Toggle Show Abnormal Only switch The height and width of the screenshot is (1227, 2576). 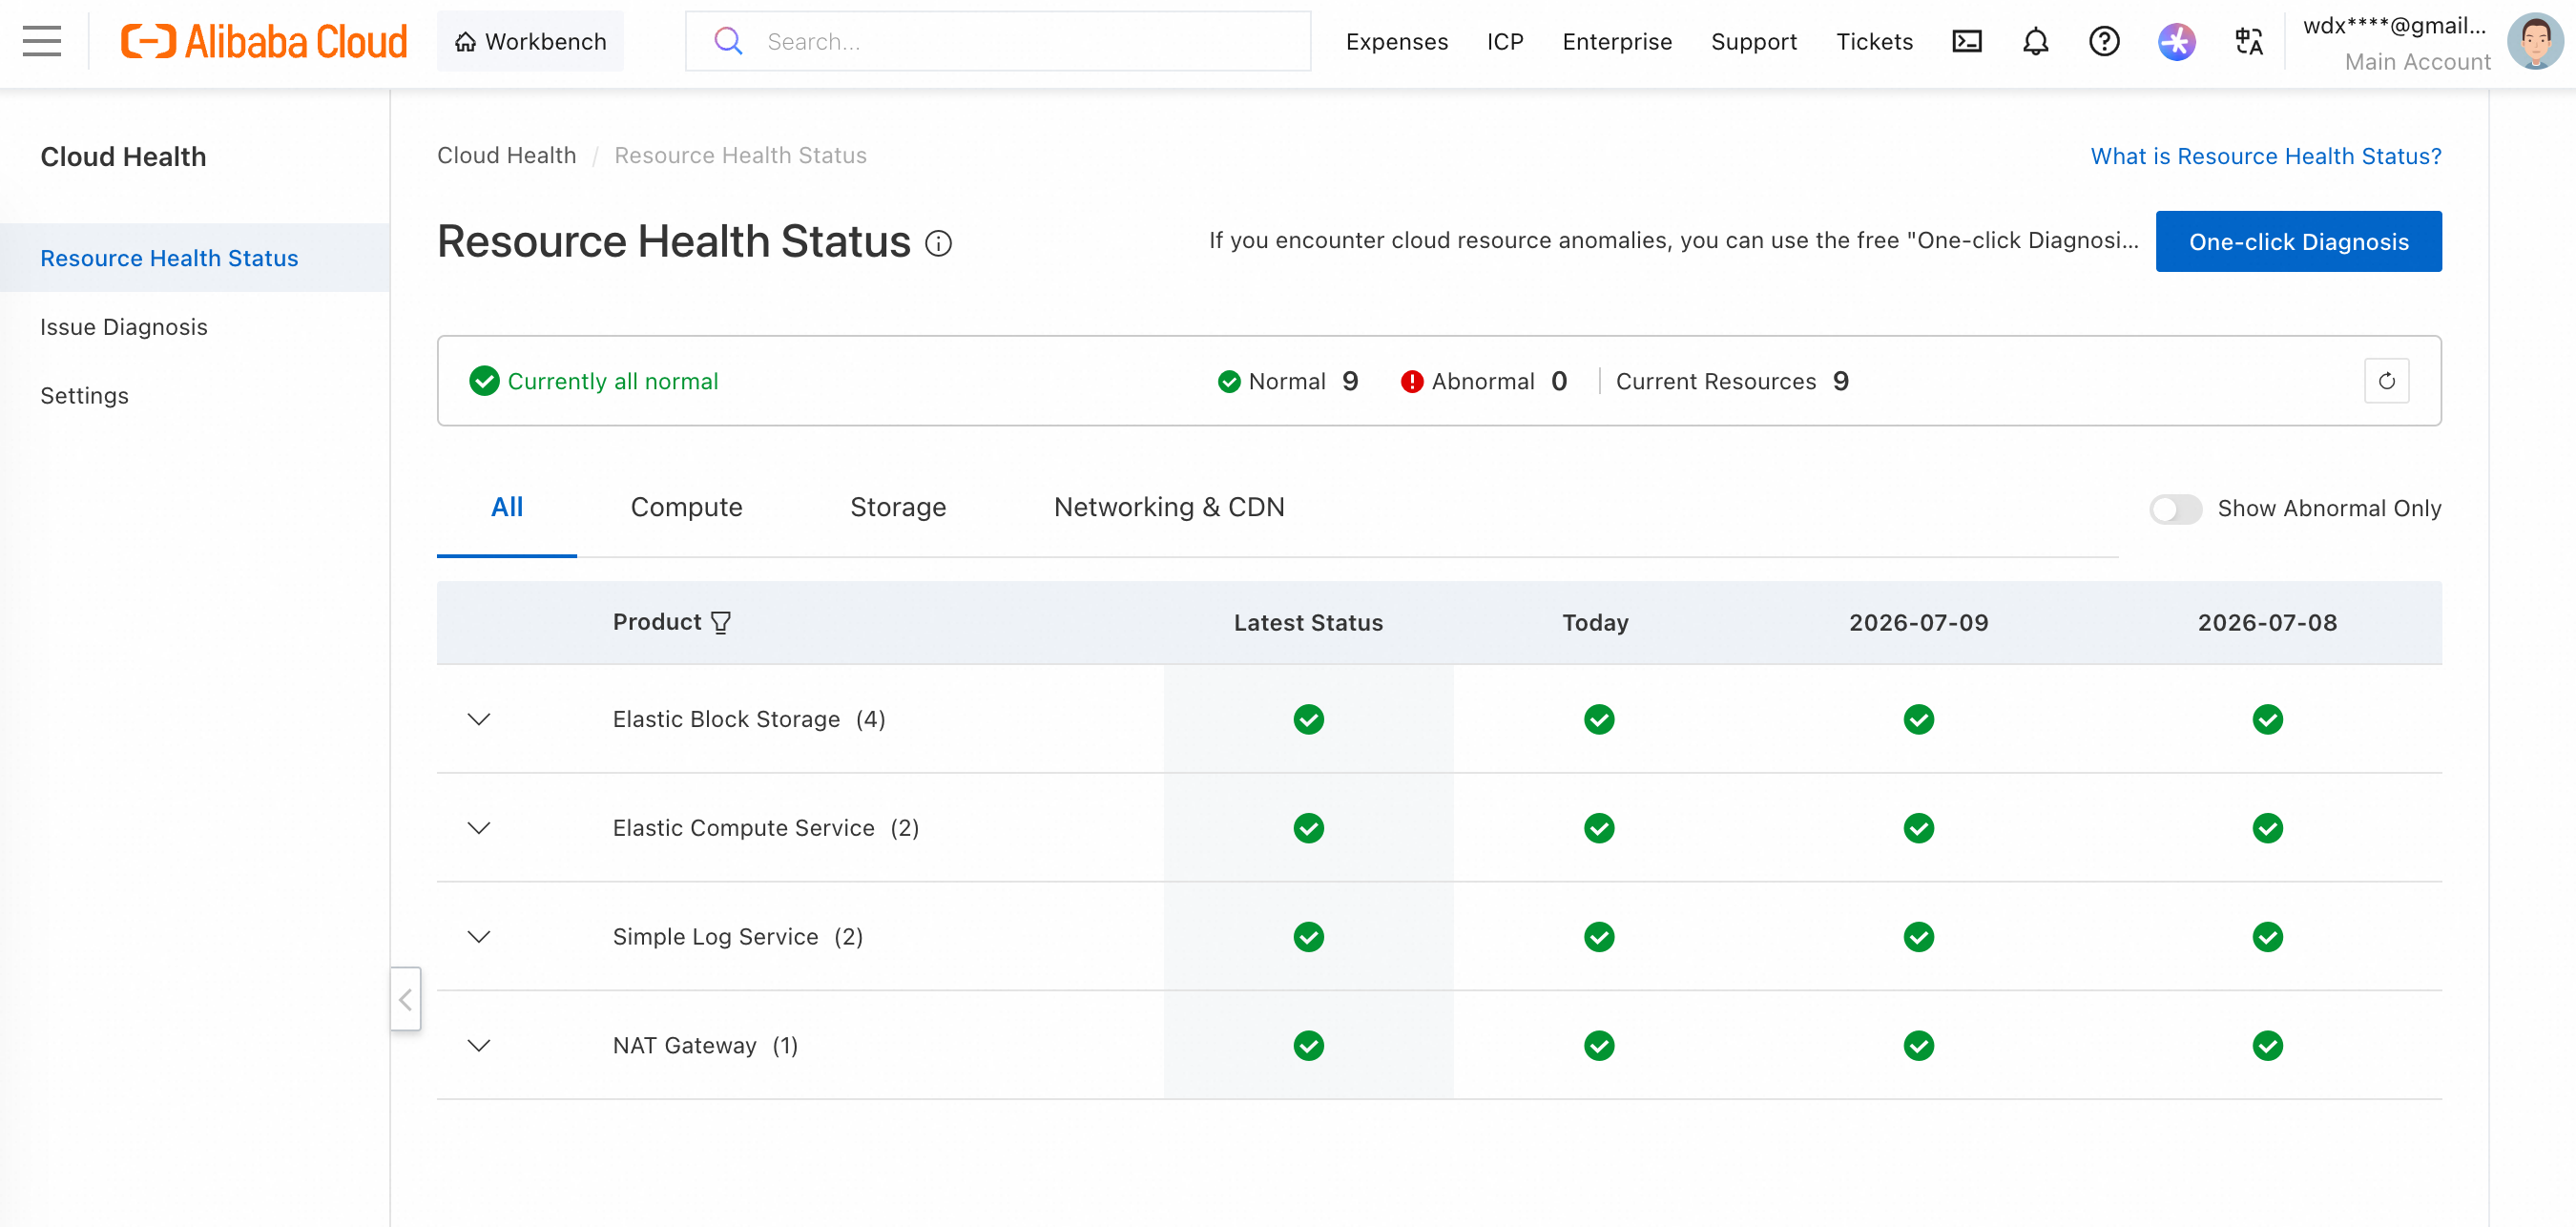2175,509
